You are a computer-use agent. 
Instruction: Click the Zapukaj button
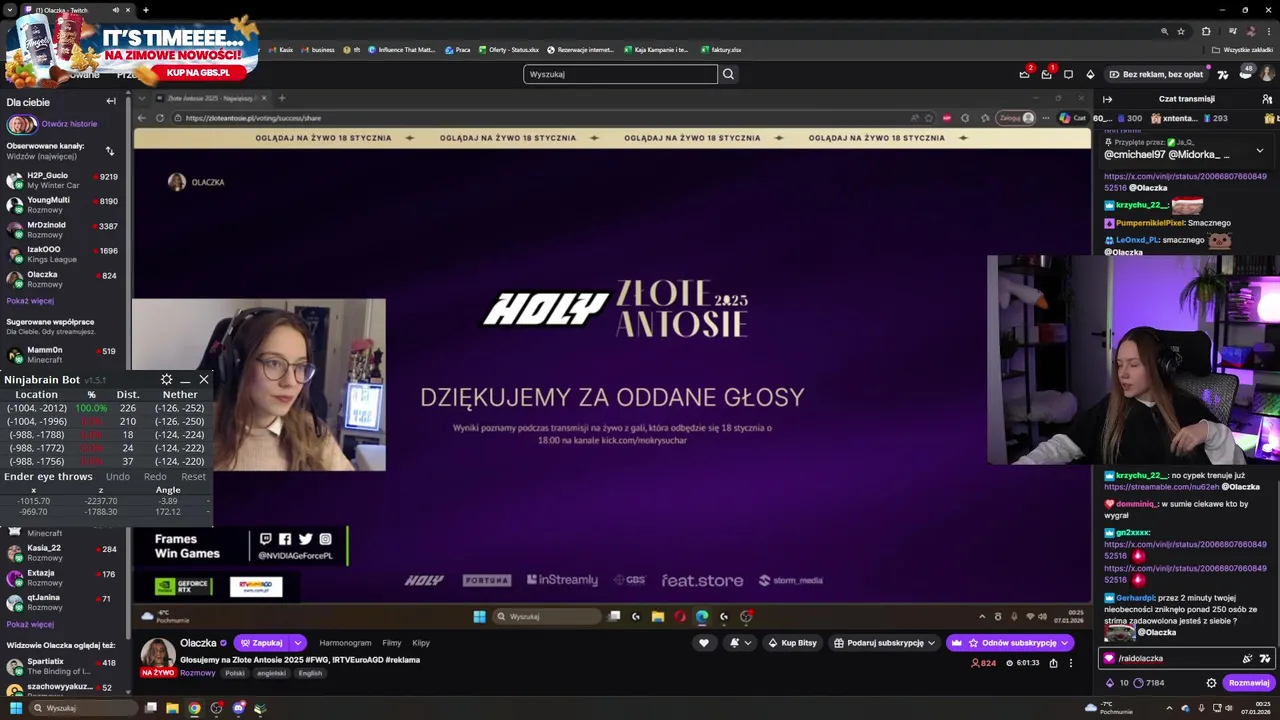261,643
